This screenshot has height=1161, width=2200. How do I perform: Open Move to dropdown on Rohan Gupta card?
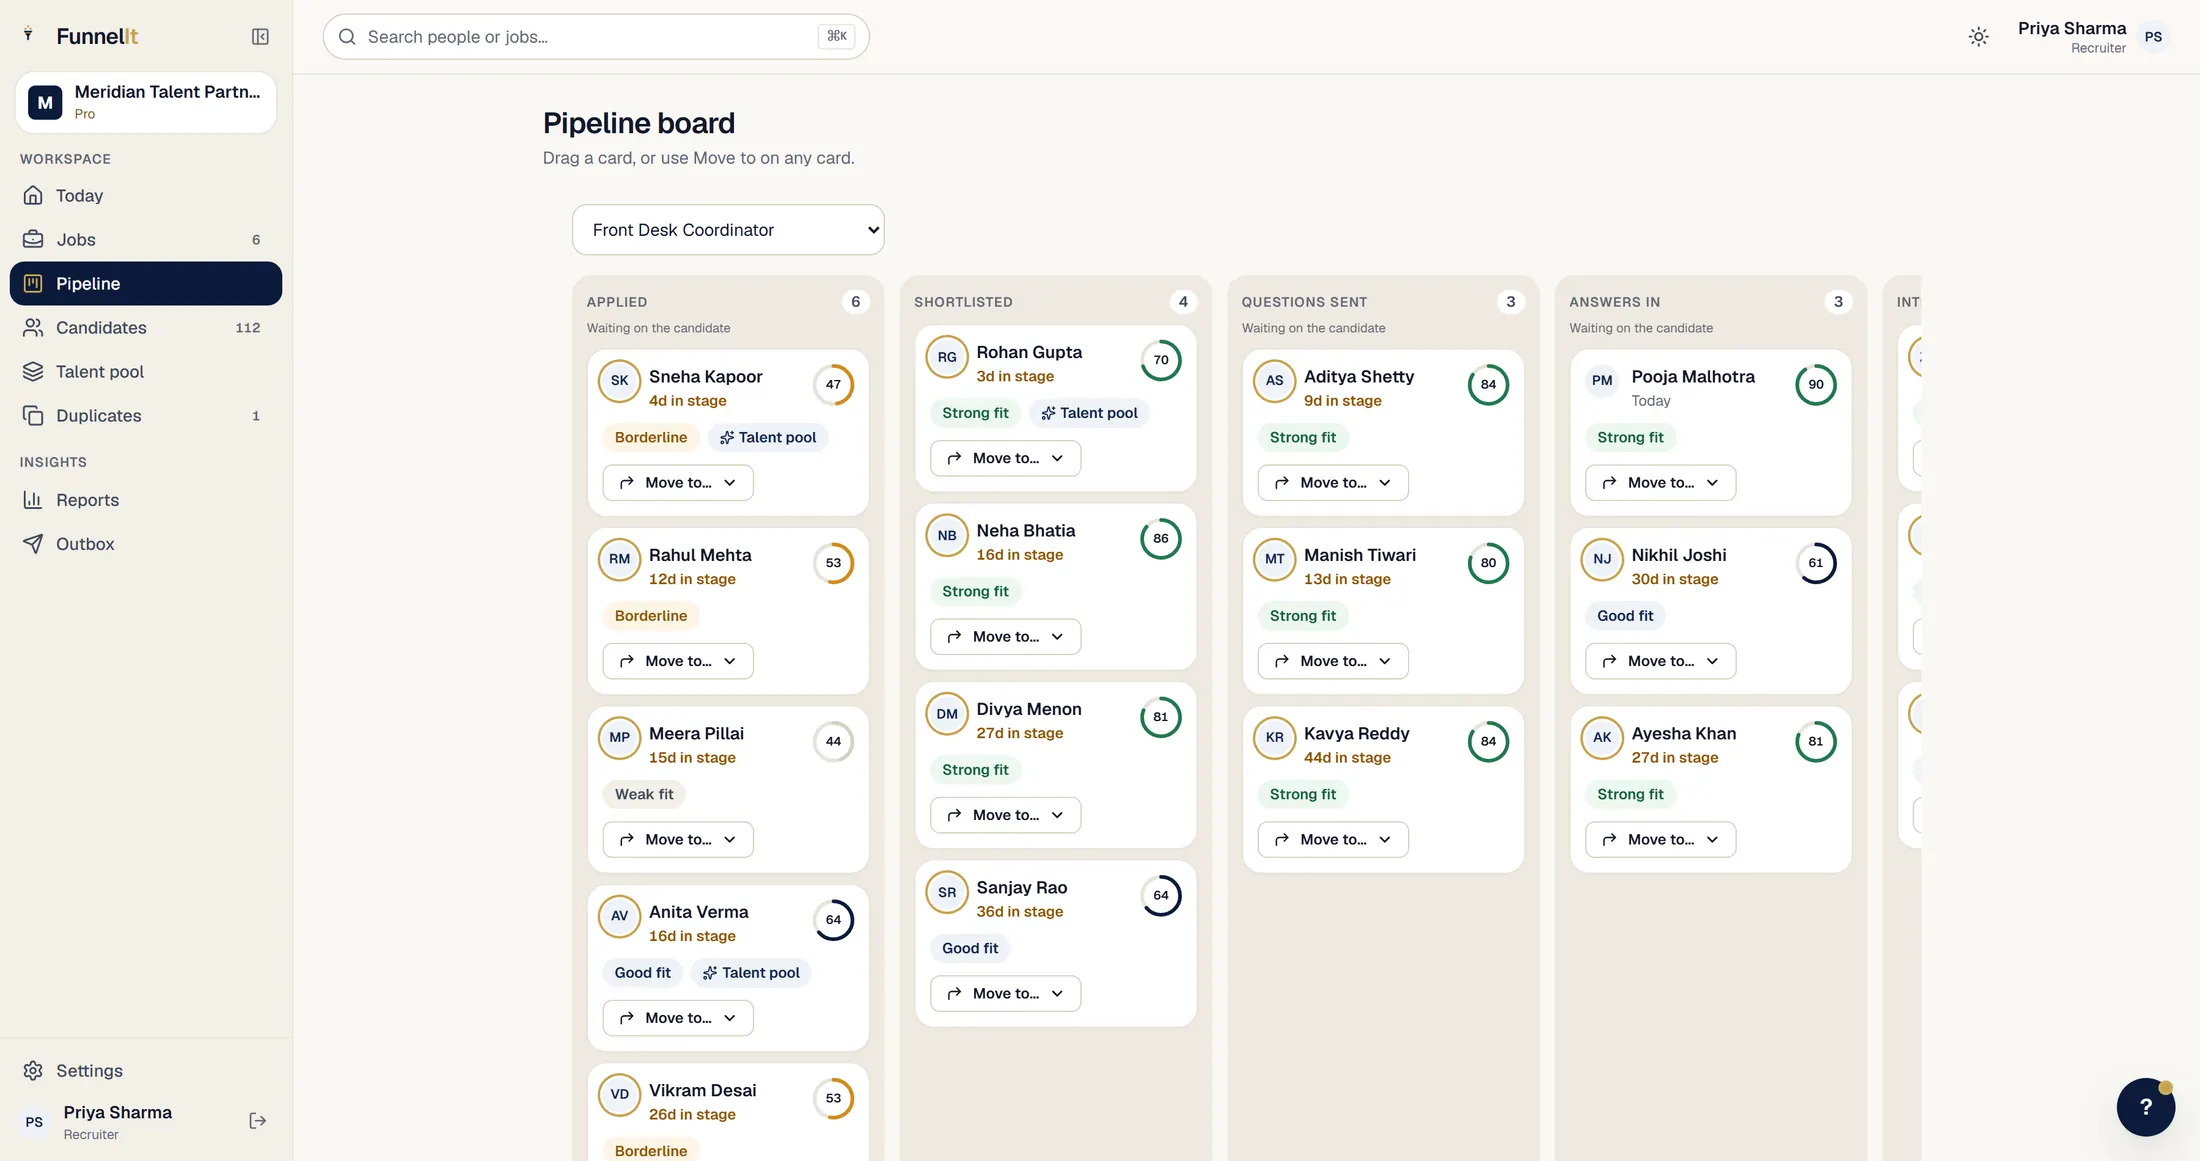click(x=1005, y=458)
